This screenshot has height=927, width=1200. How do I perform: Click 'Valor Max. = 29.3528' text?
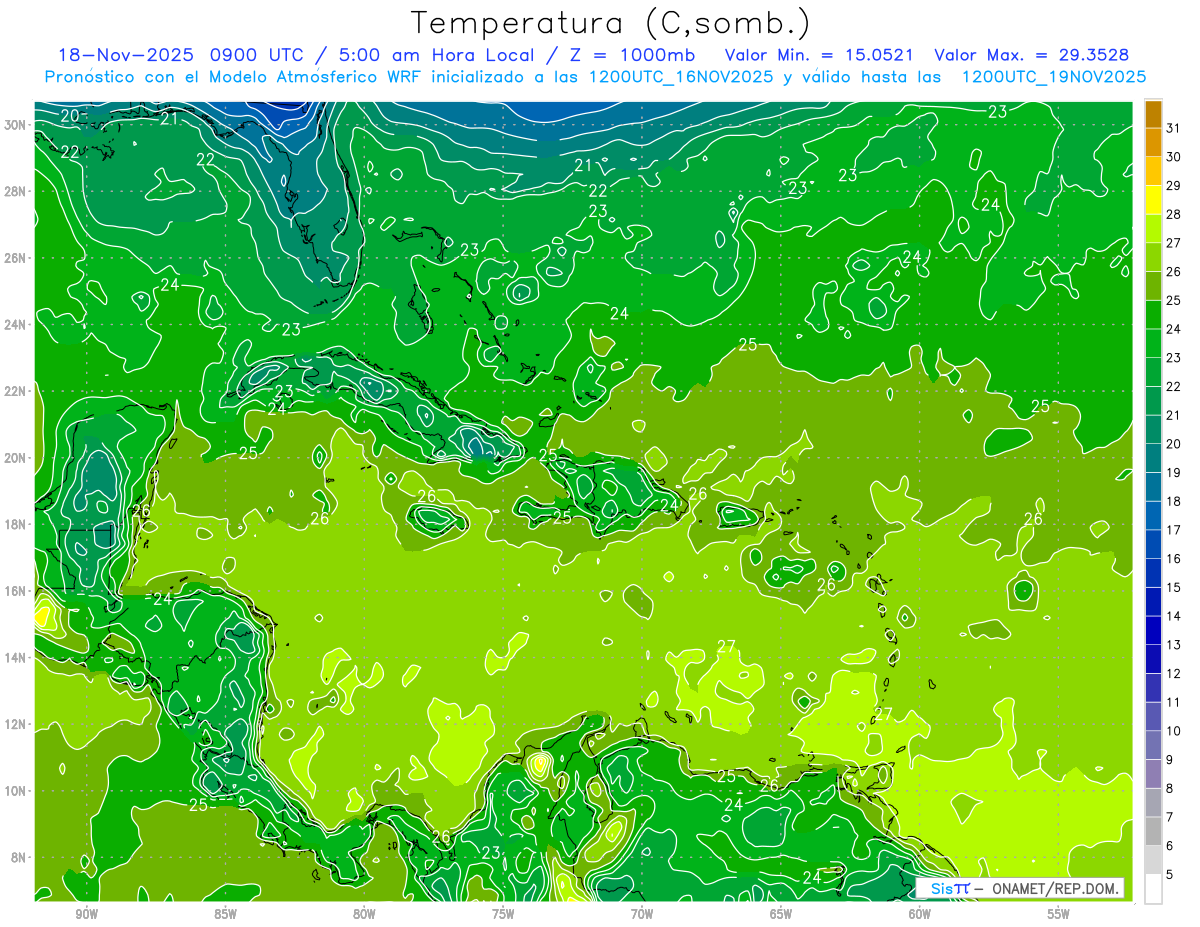coord(1032,55)
